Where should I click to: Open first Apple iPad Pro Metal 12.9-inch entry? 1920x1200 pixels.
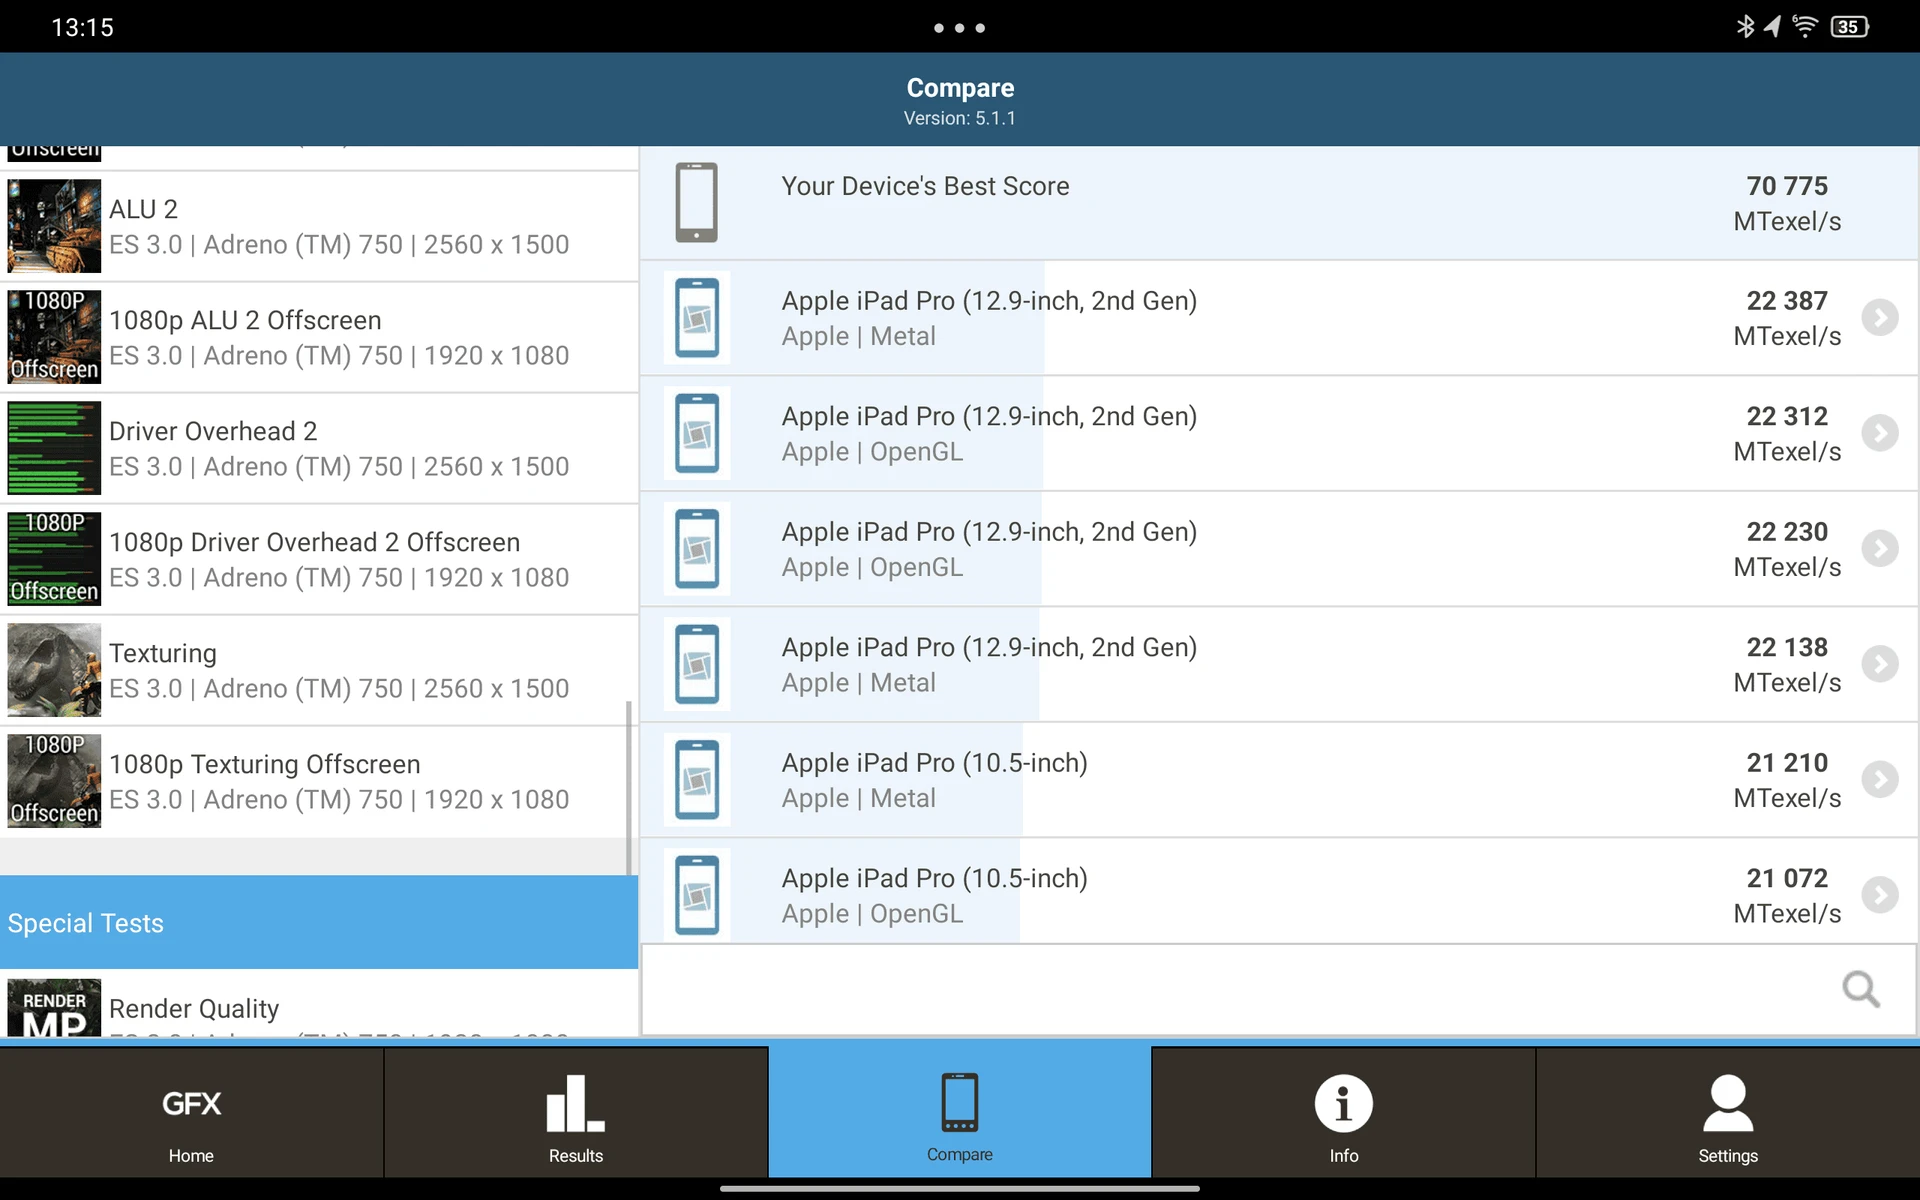tap(1279, 318)
